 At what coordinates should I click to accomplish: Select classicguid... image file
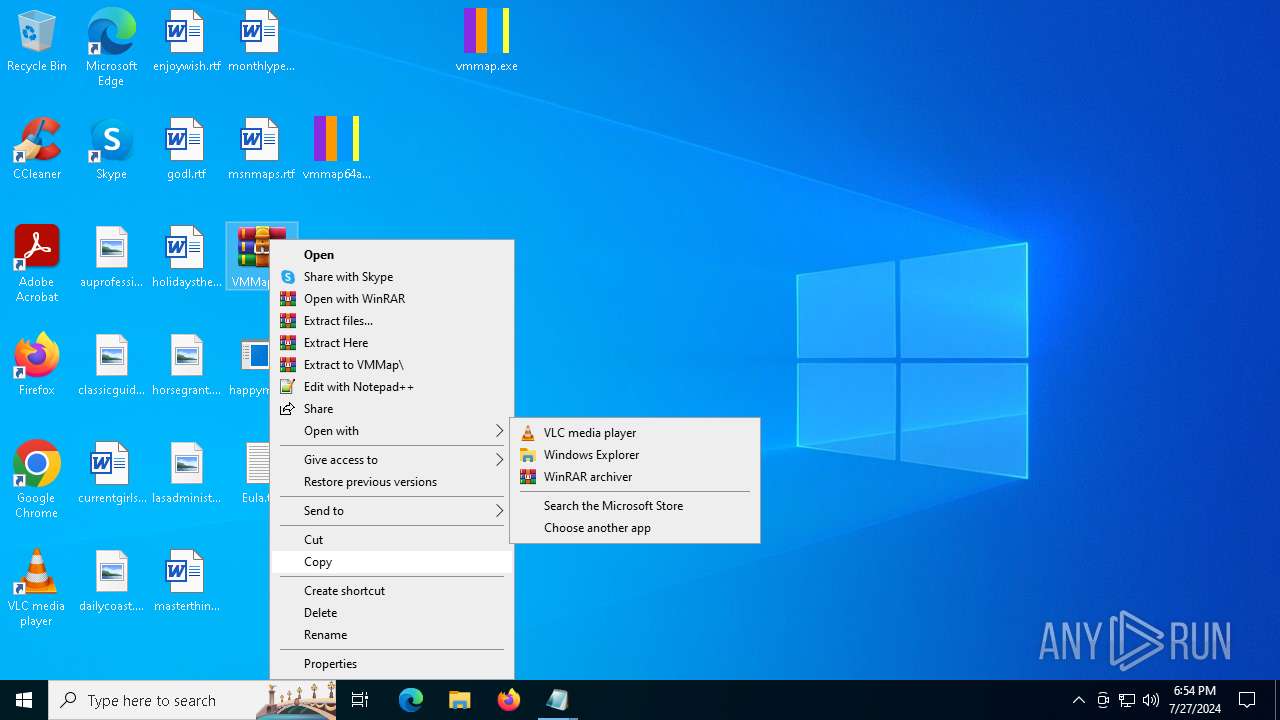pos(111,366)
